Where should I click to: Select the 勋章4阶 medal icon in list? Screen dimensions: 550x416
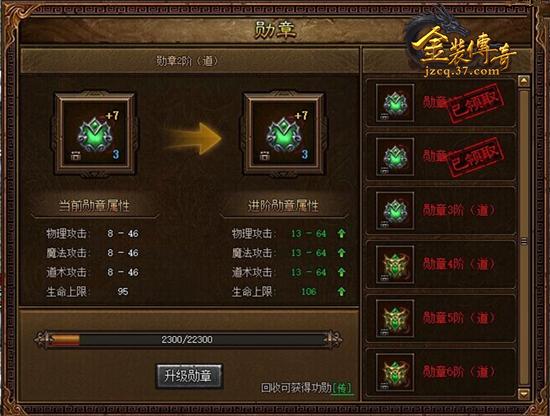pyautogui.click(x=395, y=264)
